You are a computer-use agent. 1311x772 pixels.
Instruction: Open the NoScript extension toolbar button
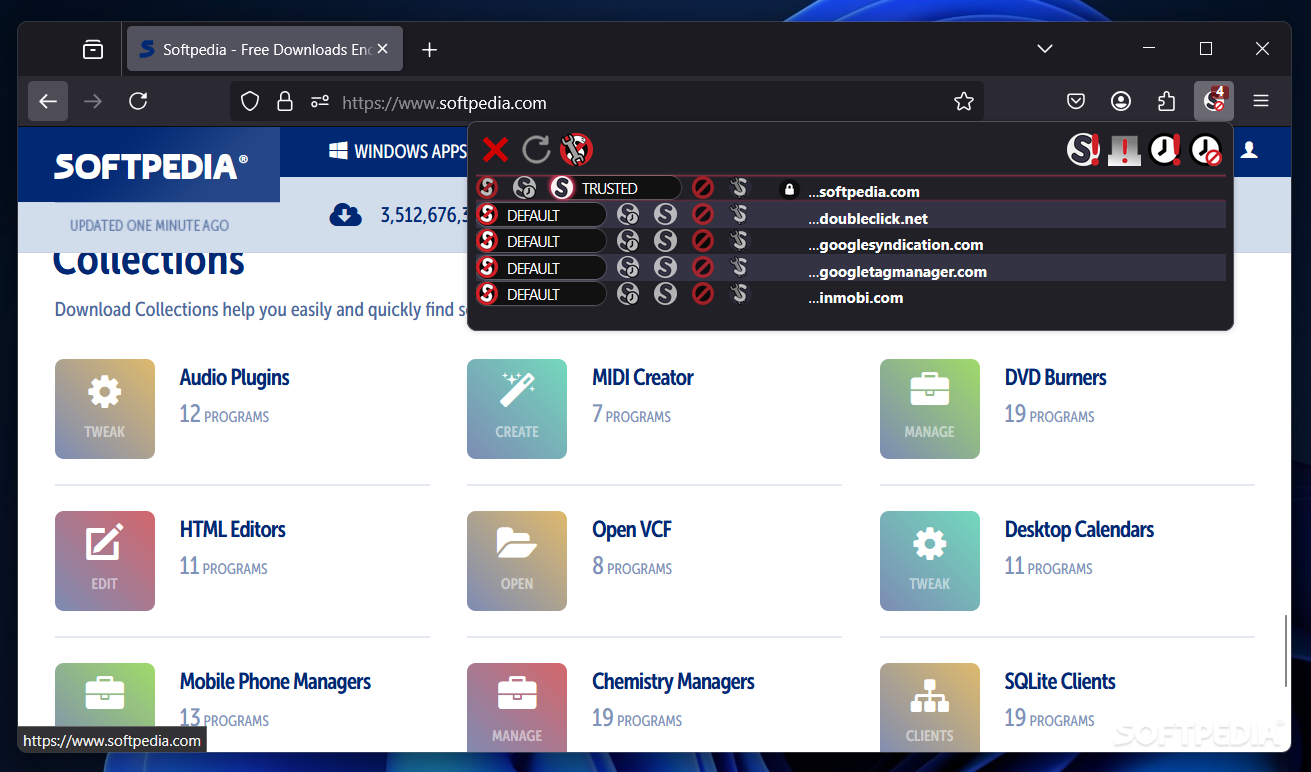pyautogui.click(x=1214, y=101)
